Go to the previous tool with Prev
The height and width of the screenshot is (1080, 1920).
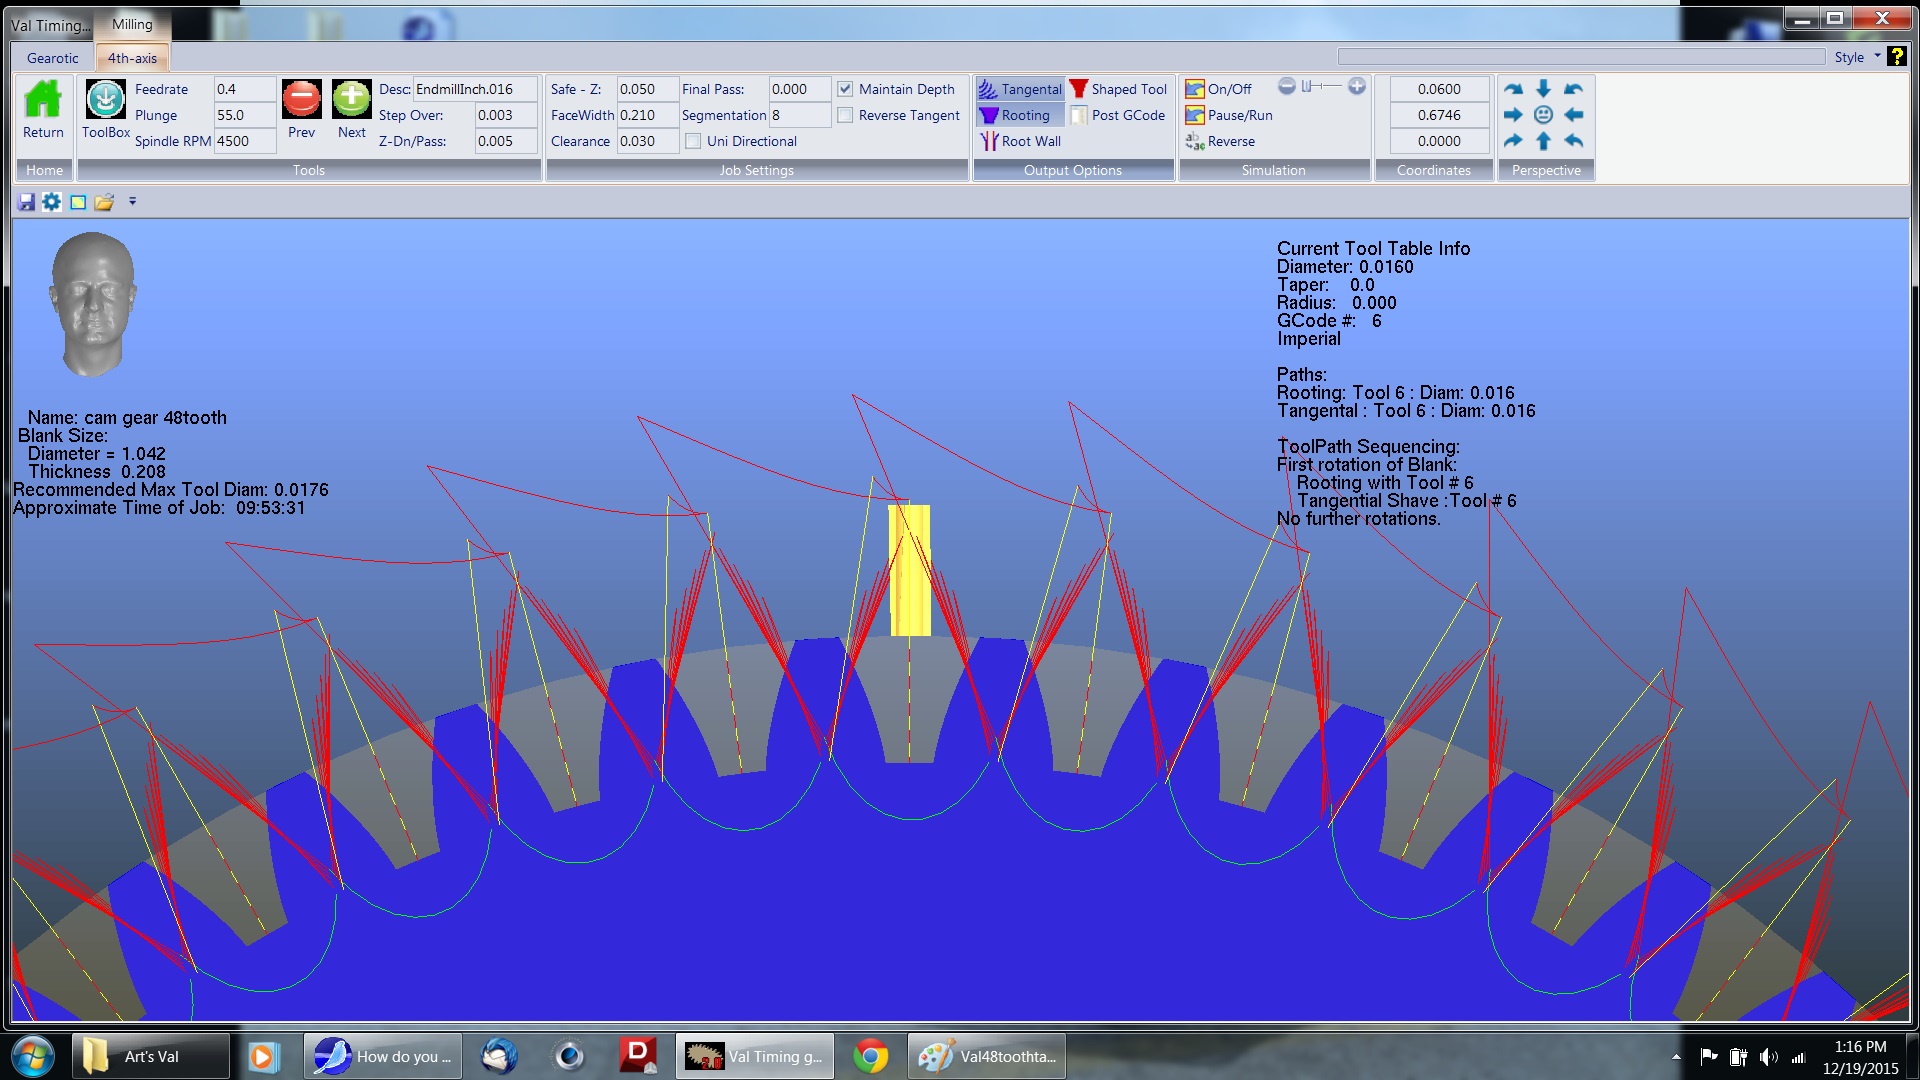[301, 101]
